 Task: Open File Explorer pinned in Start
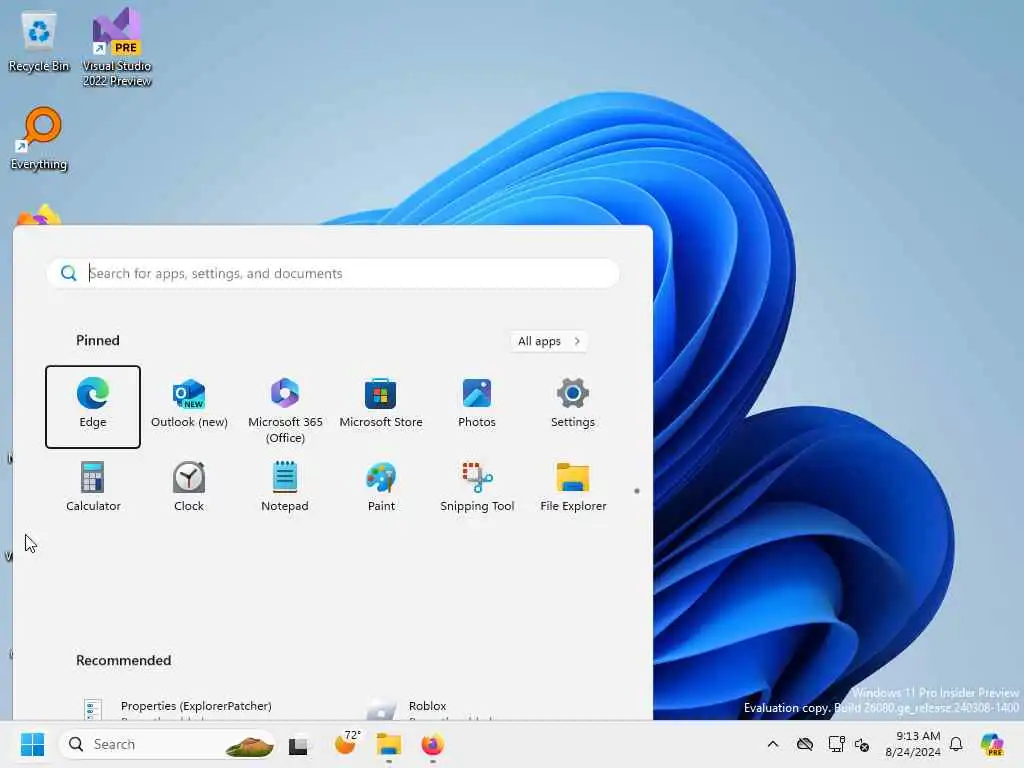573,487
